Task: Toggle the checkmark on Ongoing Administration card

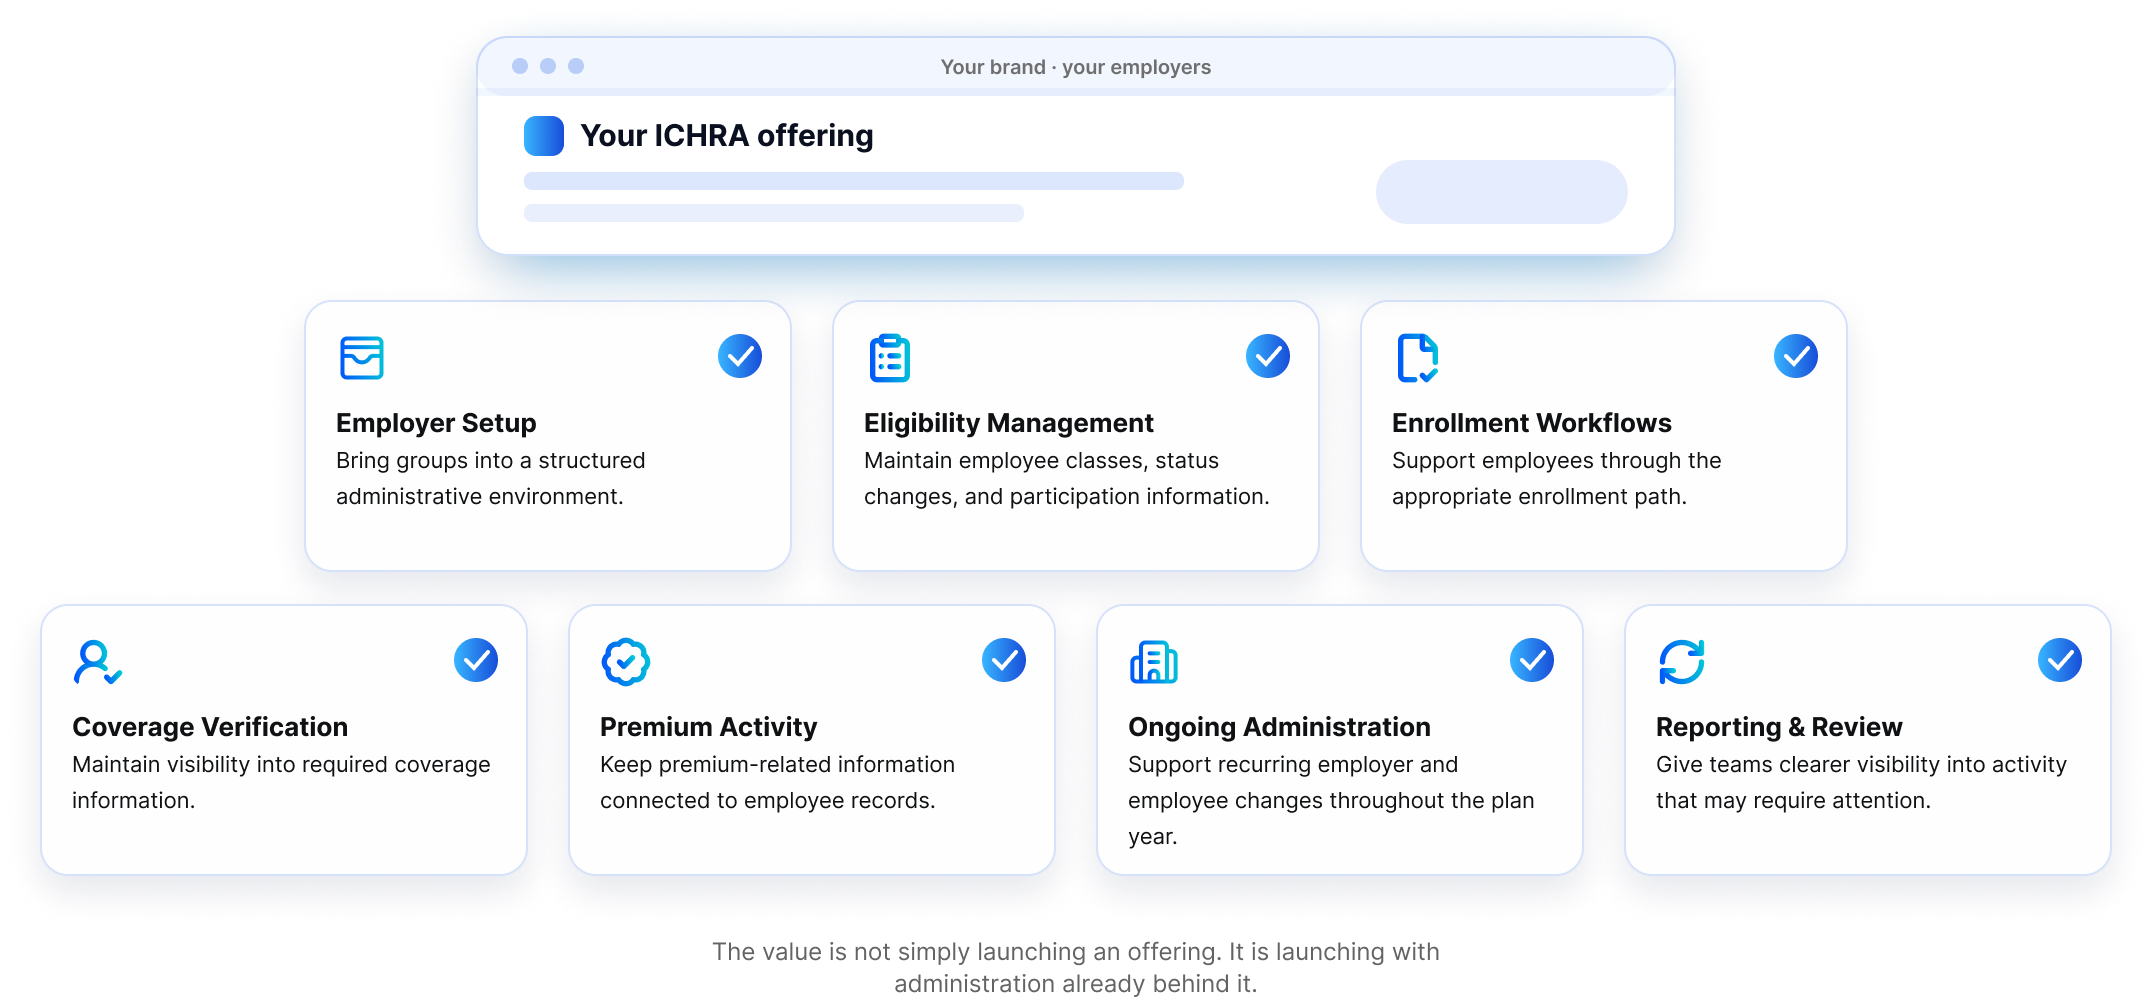Action: click(1532, 660)
